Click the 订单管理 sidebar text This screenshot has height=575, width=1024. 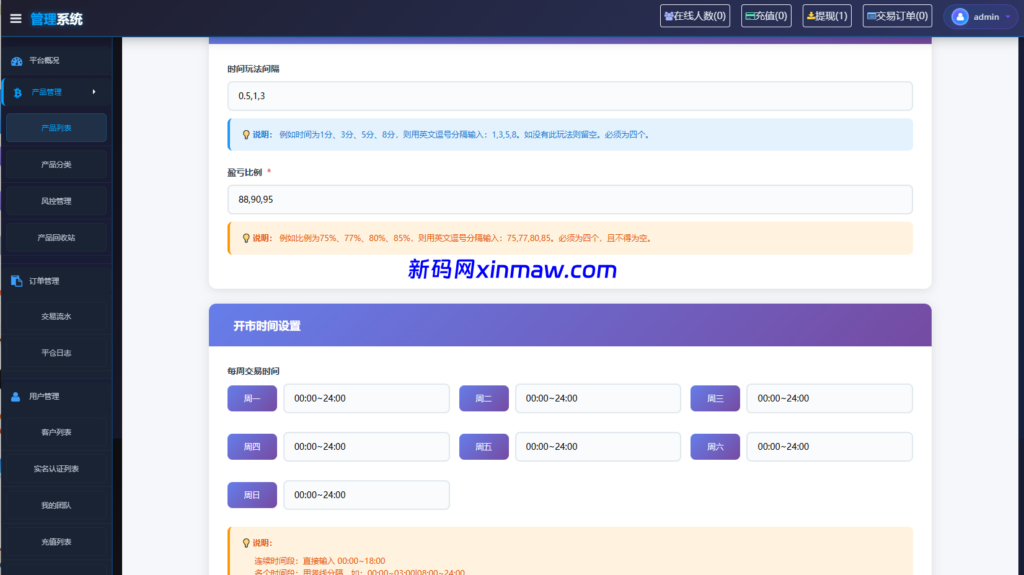point(44,281)
